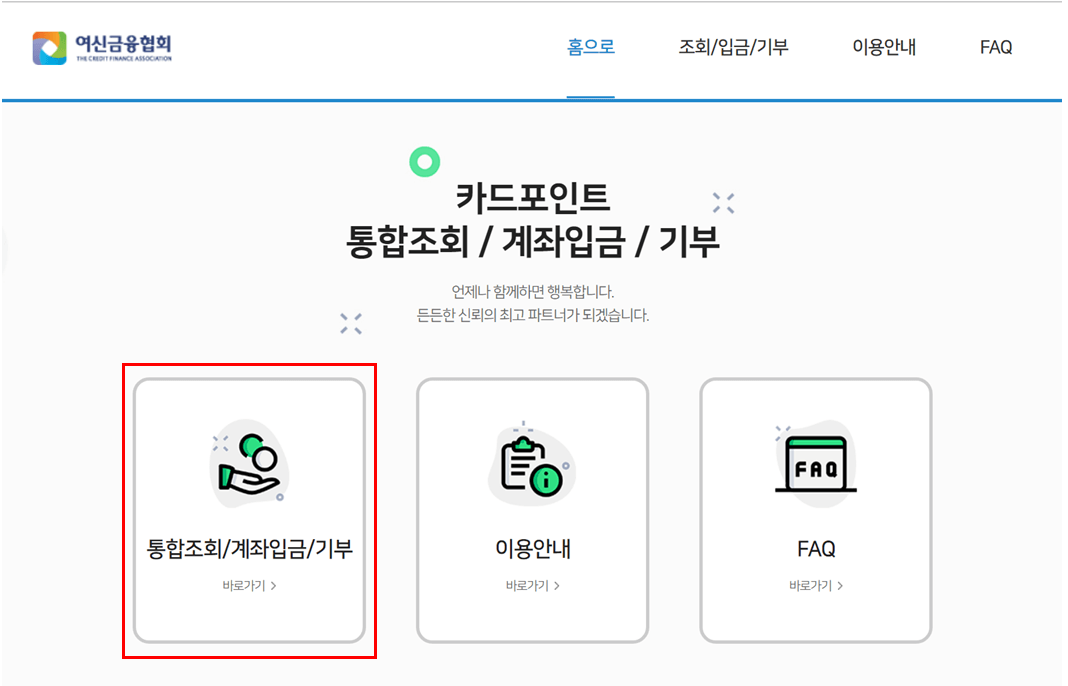Screen dimensions: 1068x686
Task: Open the FAQ menu in the navigation bar
Action: coord(995,47)
